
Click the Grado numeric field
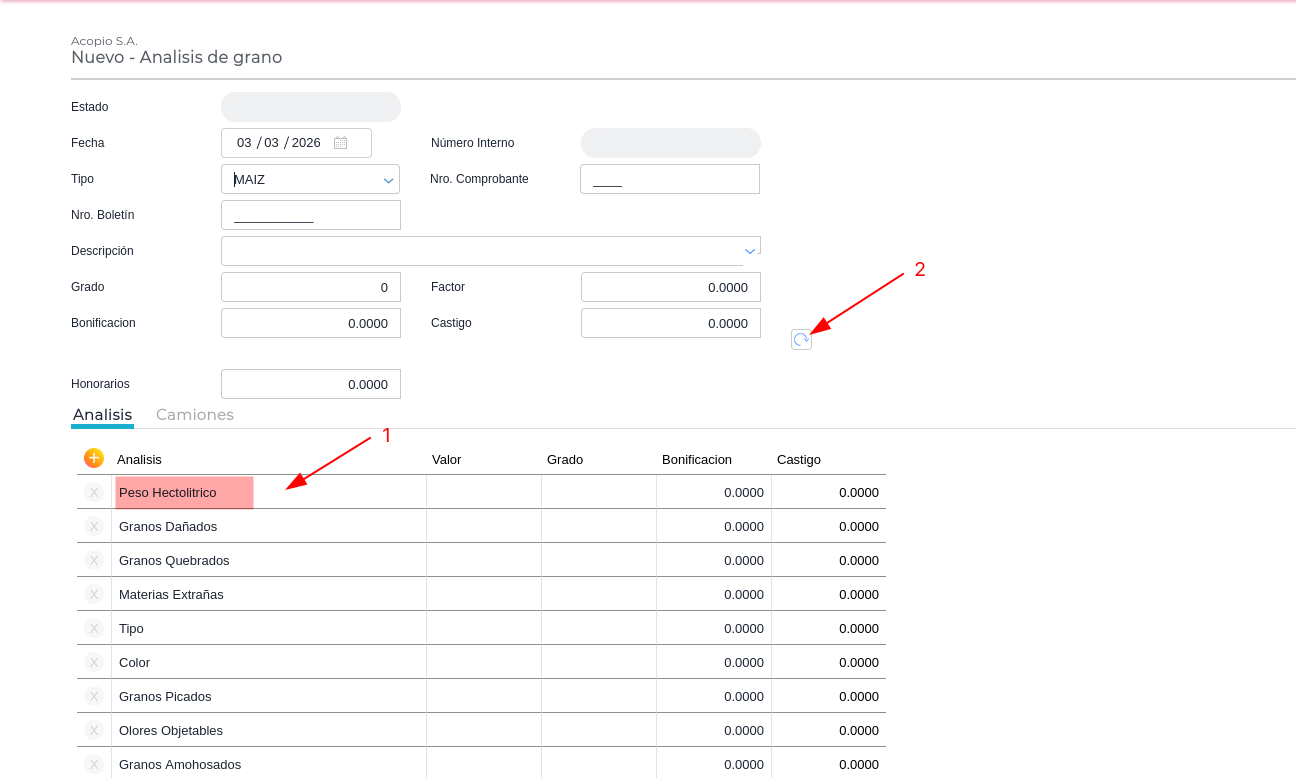click(x=310, y=287)
